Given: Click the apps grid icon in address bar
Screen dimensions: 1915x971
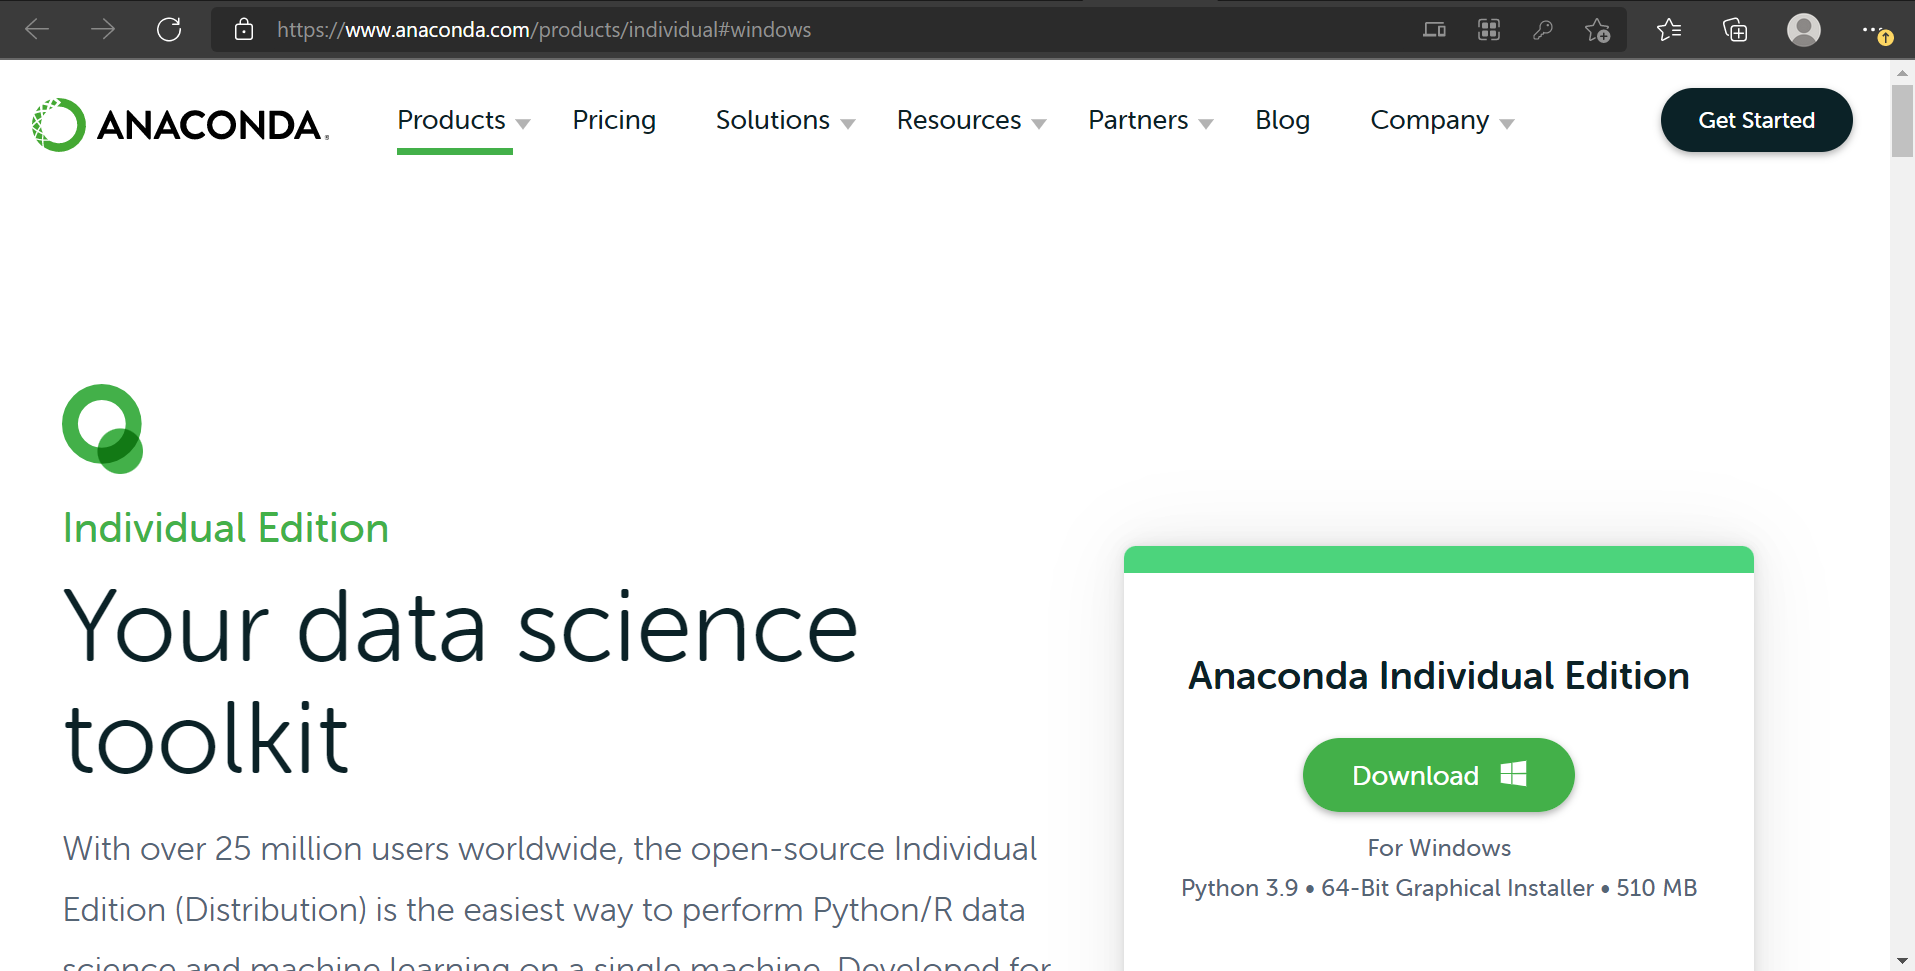Looking at the screenshot, I should 1489,30.
